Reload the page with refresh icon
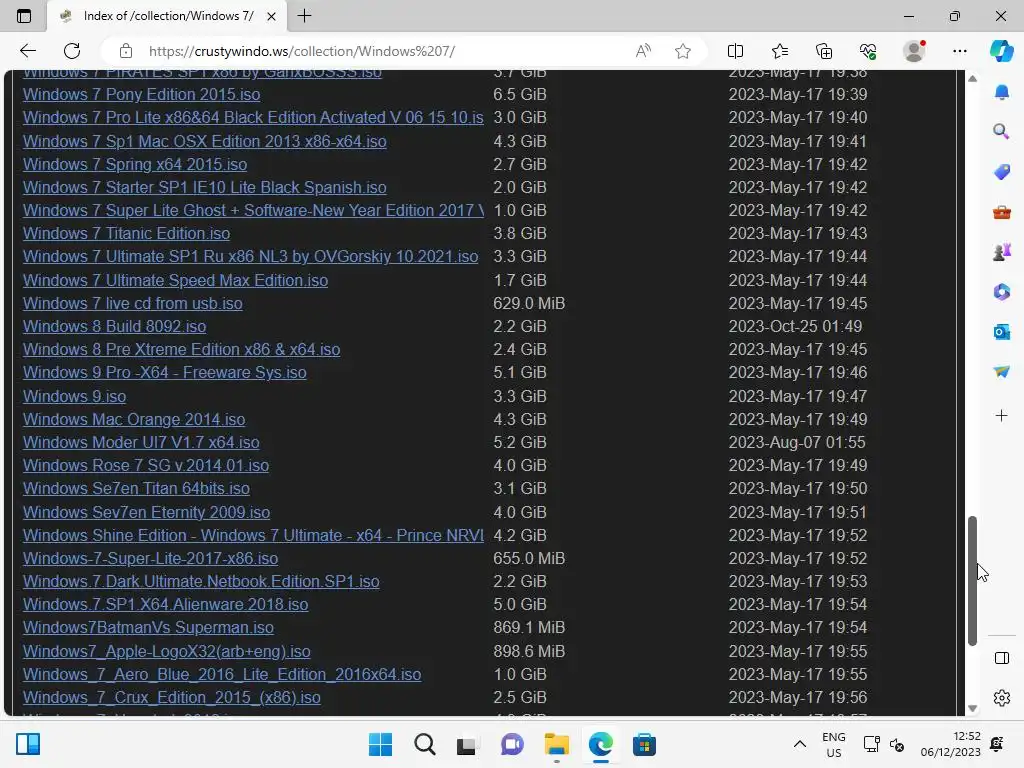 point(72,51)
